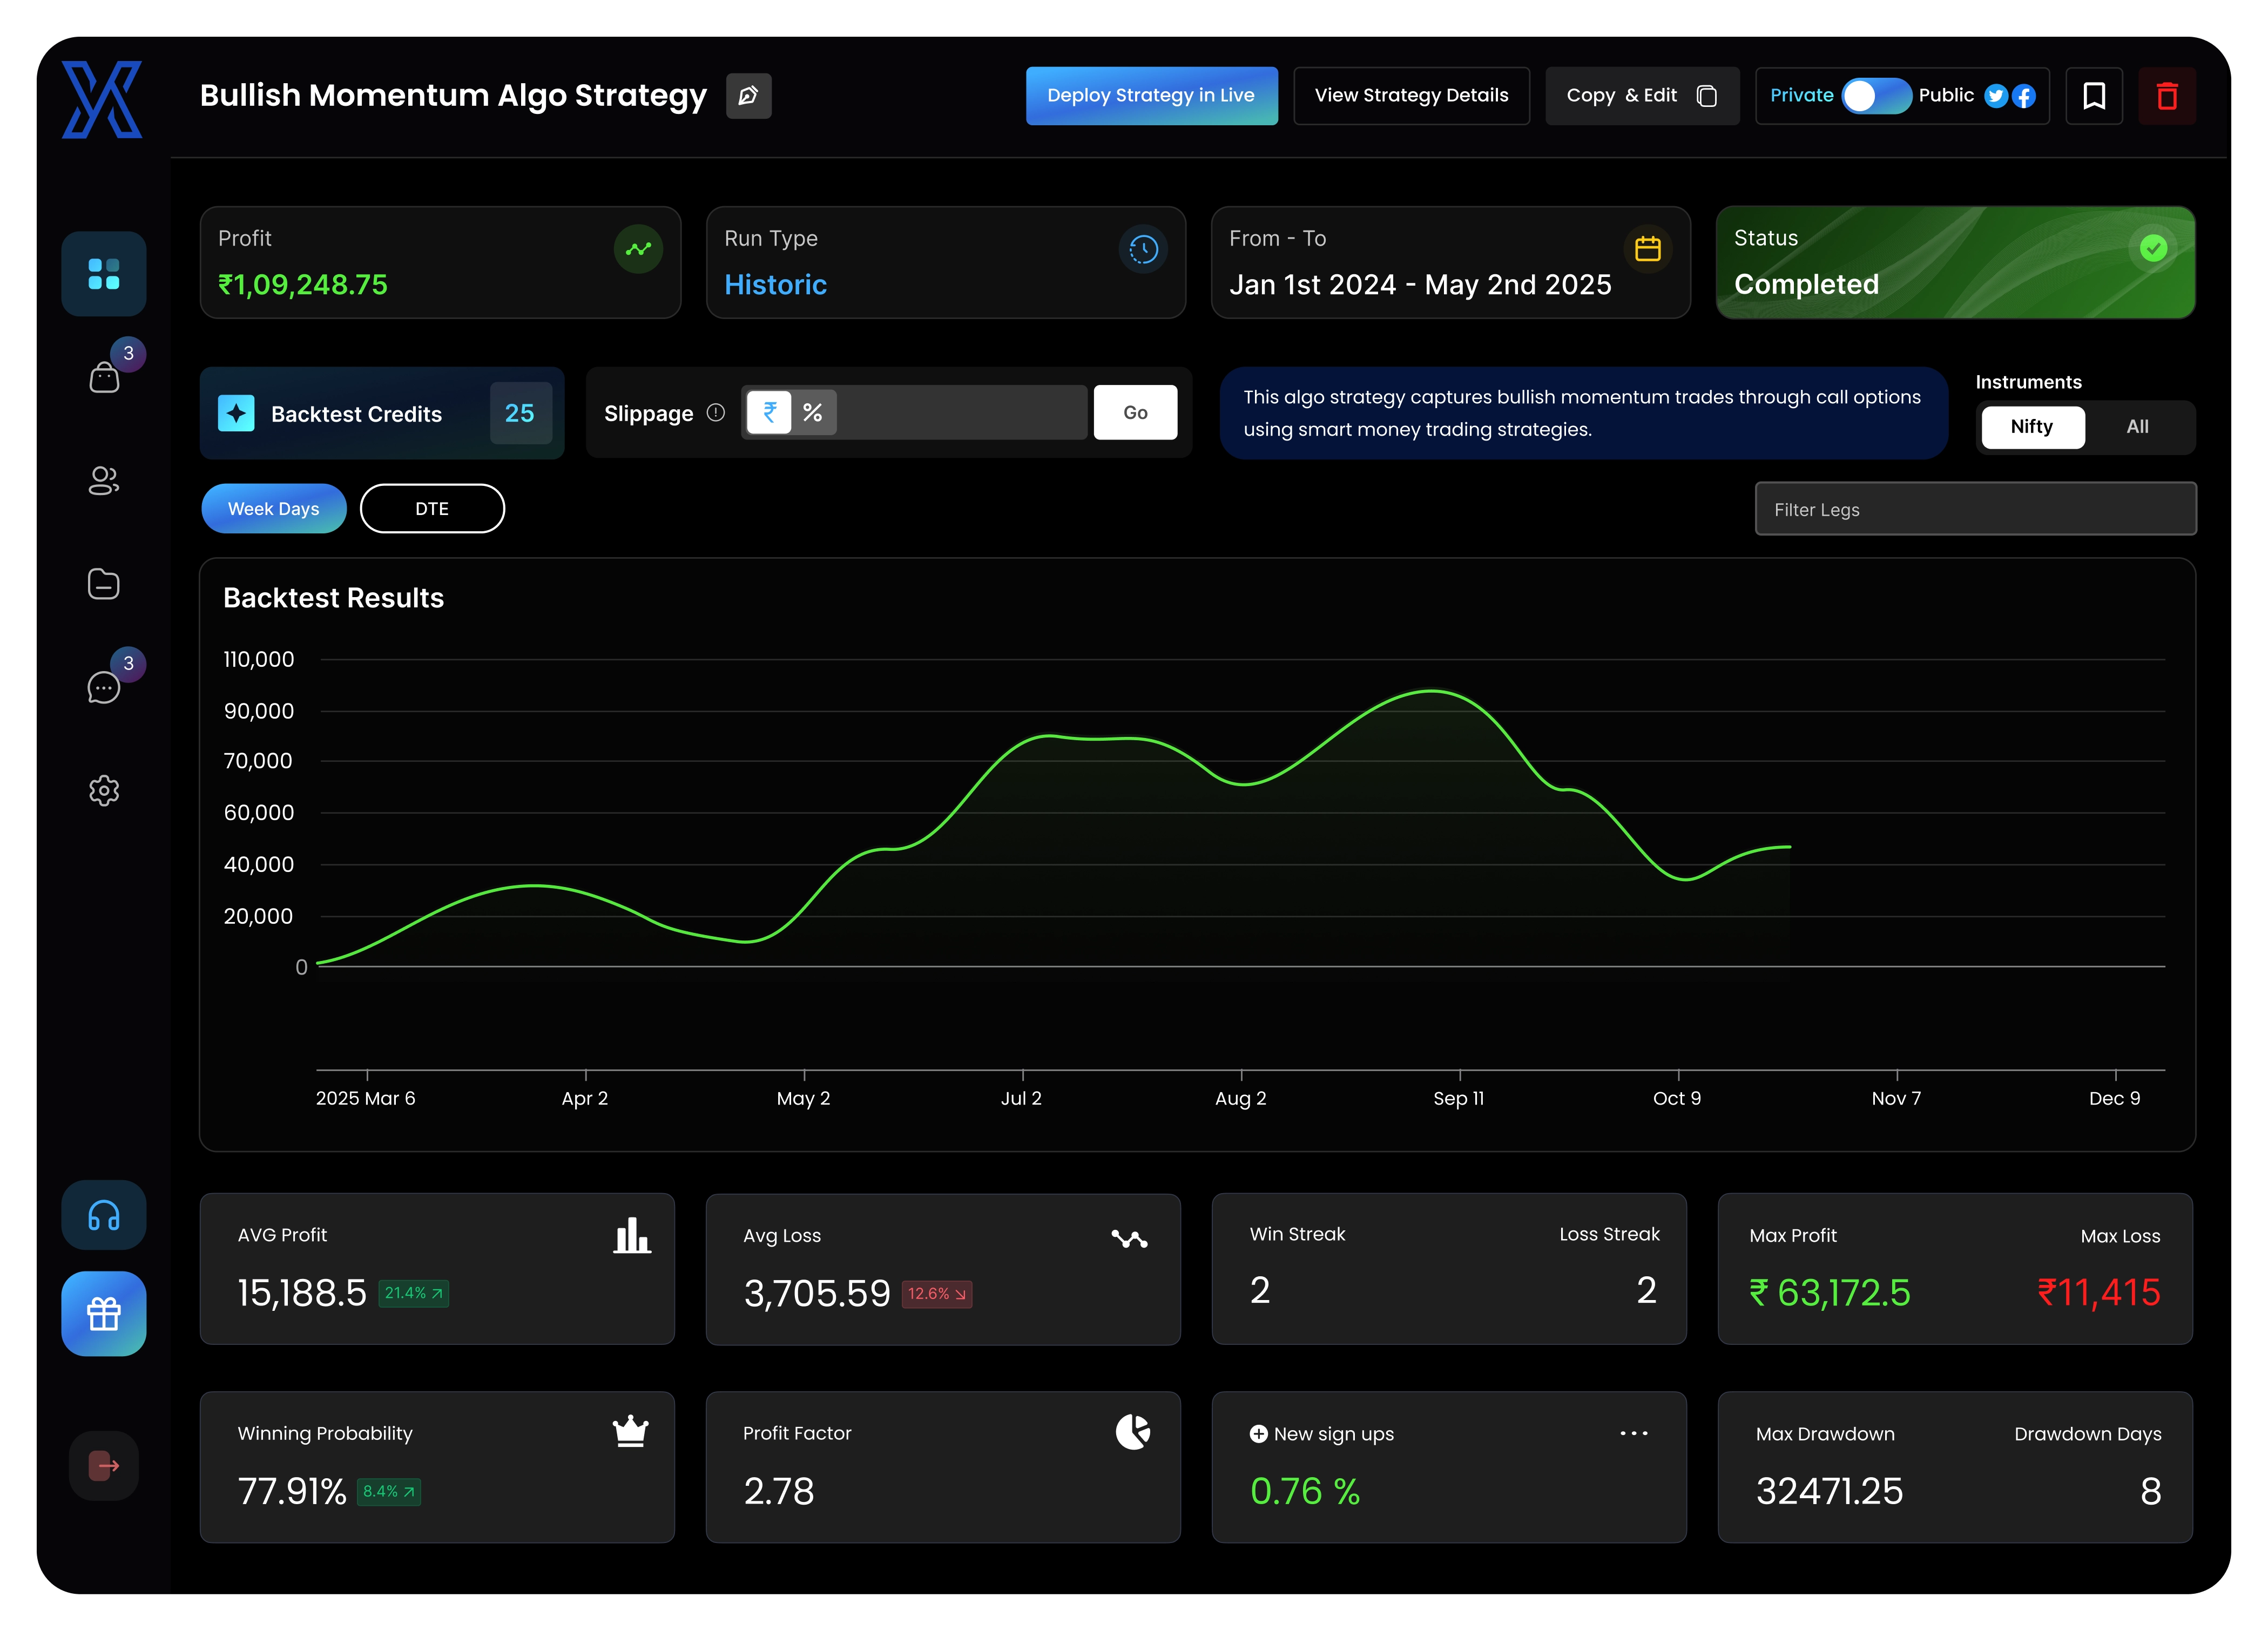Open the dashboard grid icon in sidebar

(x=104, y=274)
